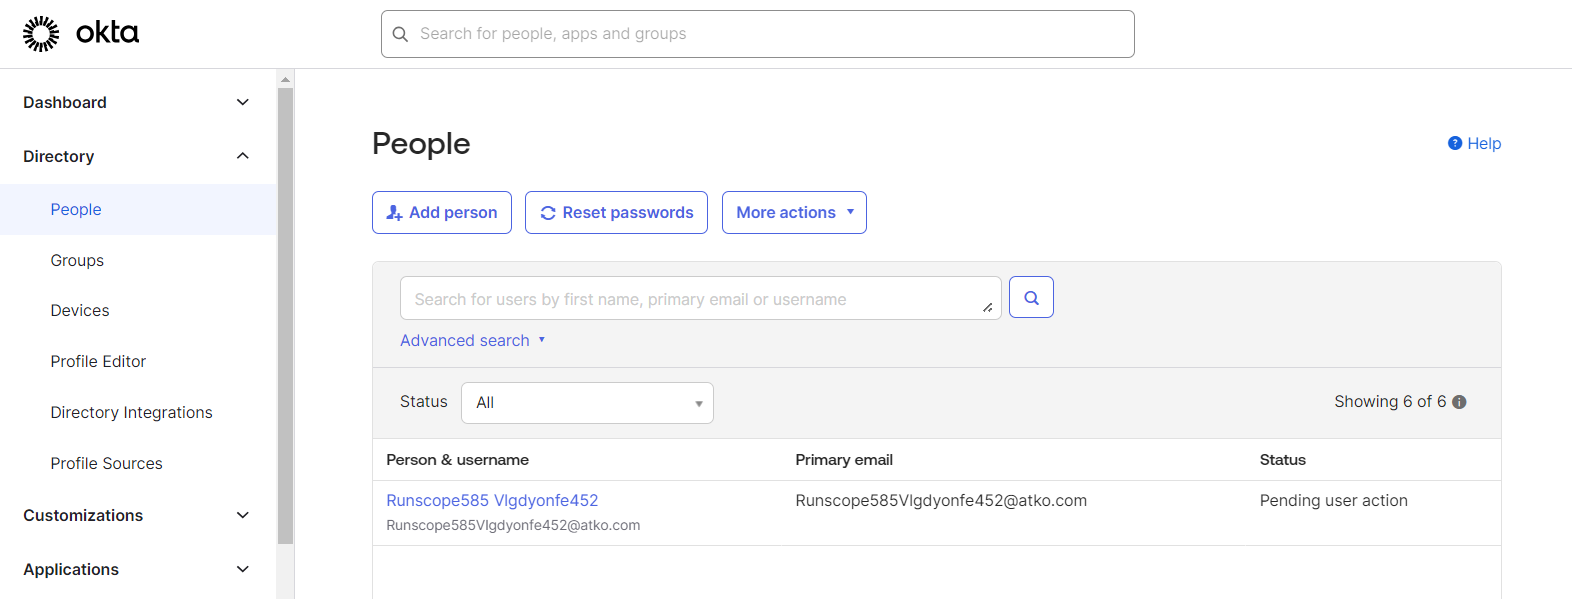Viewport: 1572px width, 603px height.
Task: Open the Status filter dropdown
Action: pyautogui.click(x=587, y=403)
